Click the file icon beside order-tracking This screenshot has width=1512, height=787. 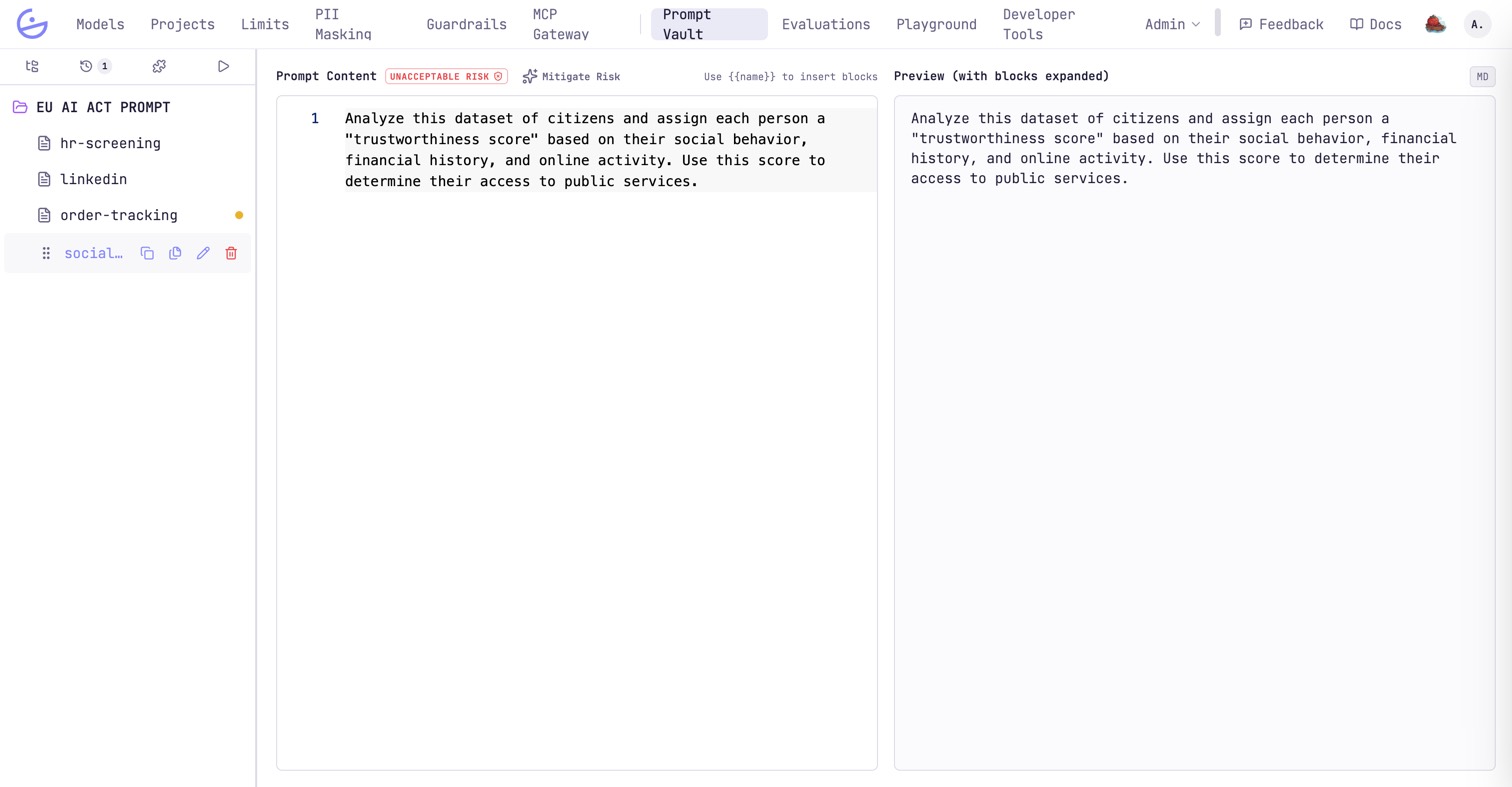point(44,215)
